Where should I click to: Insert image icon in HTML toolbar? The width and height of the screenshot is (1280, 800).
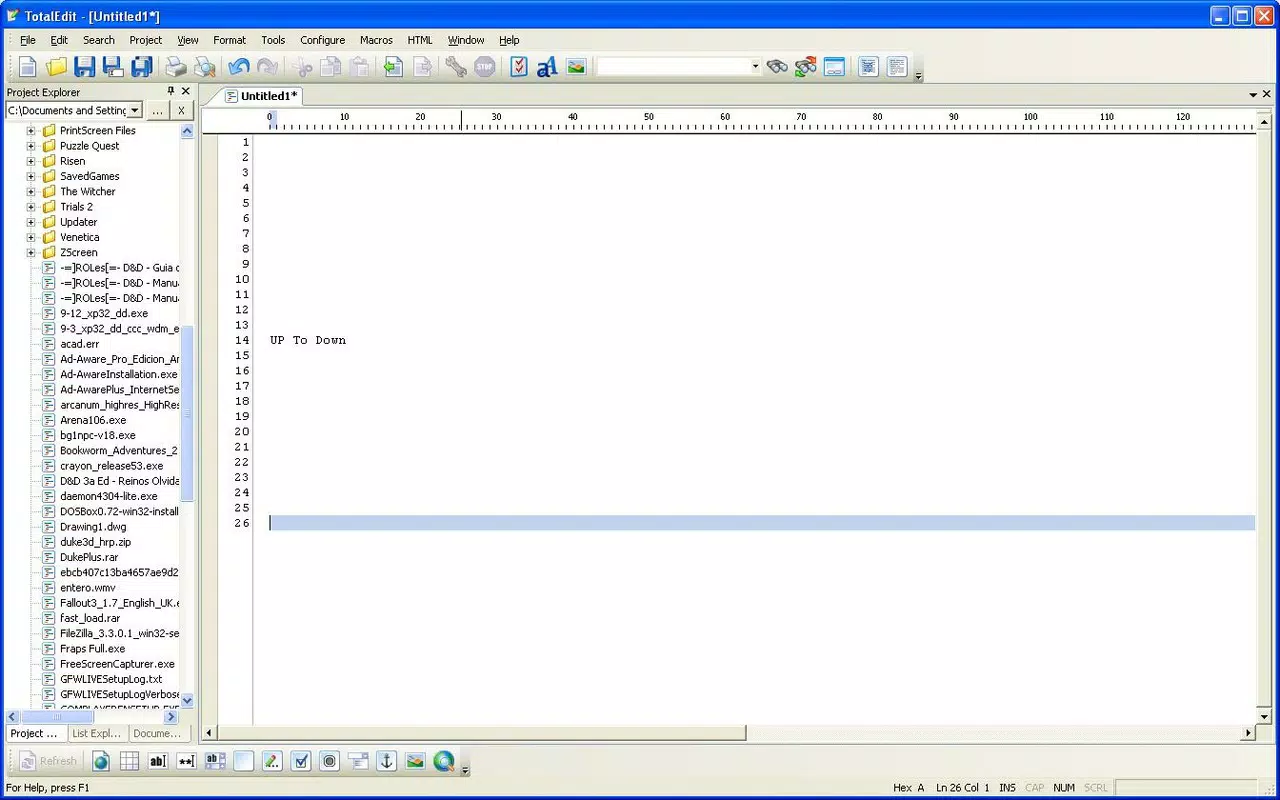point(415,761)
